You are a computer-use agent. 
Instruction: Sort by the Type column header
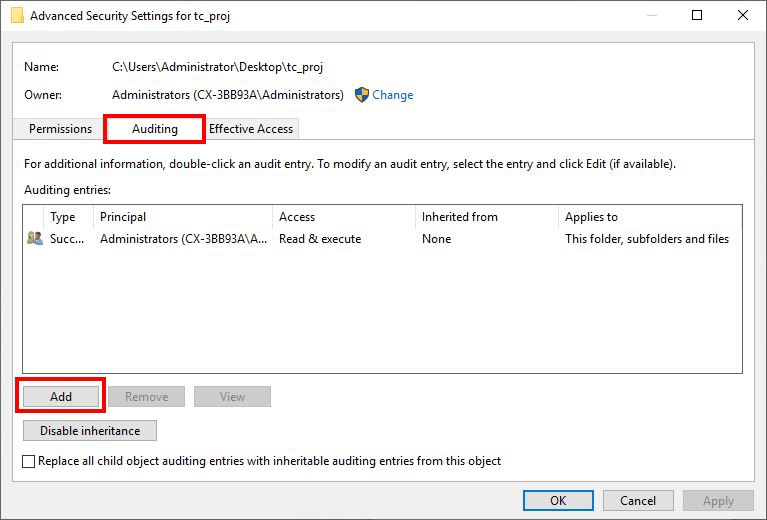pyautogui.click(x=68, y=217)
